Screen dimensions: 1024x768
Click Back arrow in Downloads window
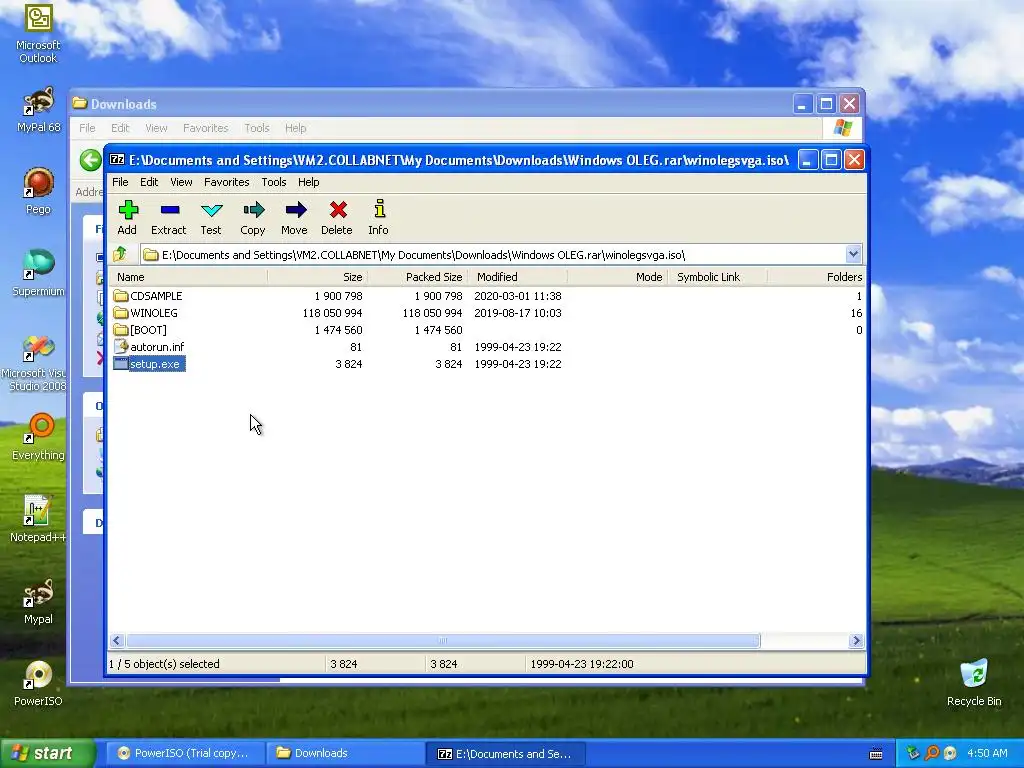point(91,160)
